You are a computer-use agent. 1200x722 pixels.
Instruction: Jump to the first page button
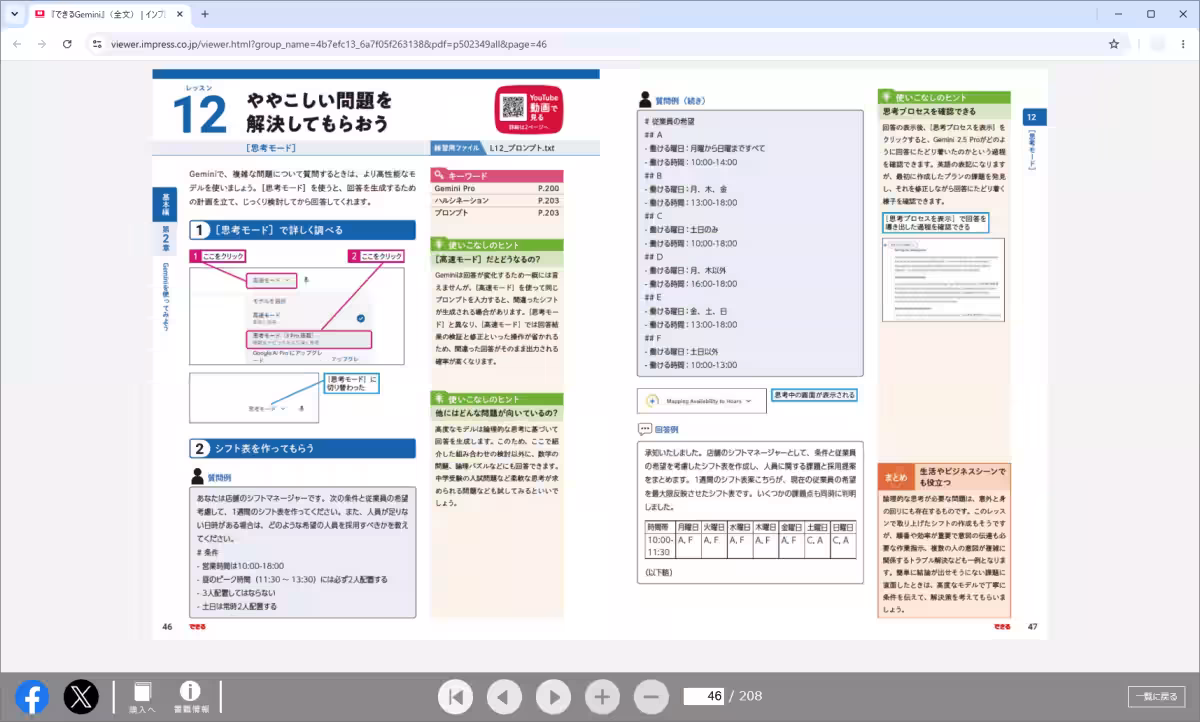(455, 696)
